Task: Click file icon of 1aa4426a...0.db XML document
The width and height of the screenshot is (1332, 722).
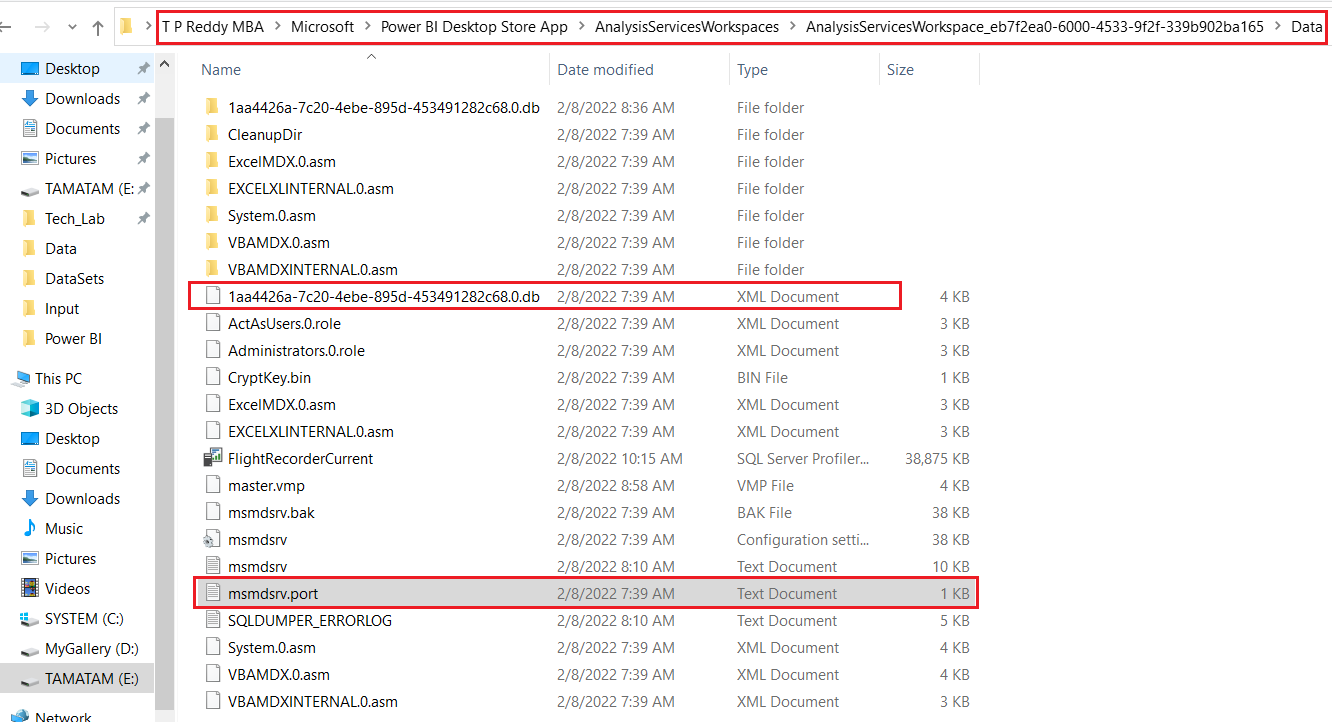Action: [x=211, y=296]
